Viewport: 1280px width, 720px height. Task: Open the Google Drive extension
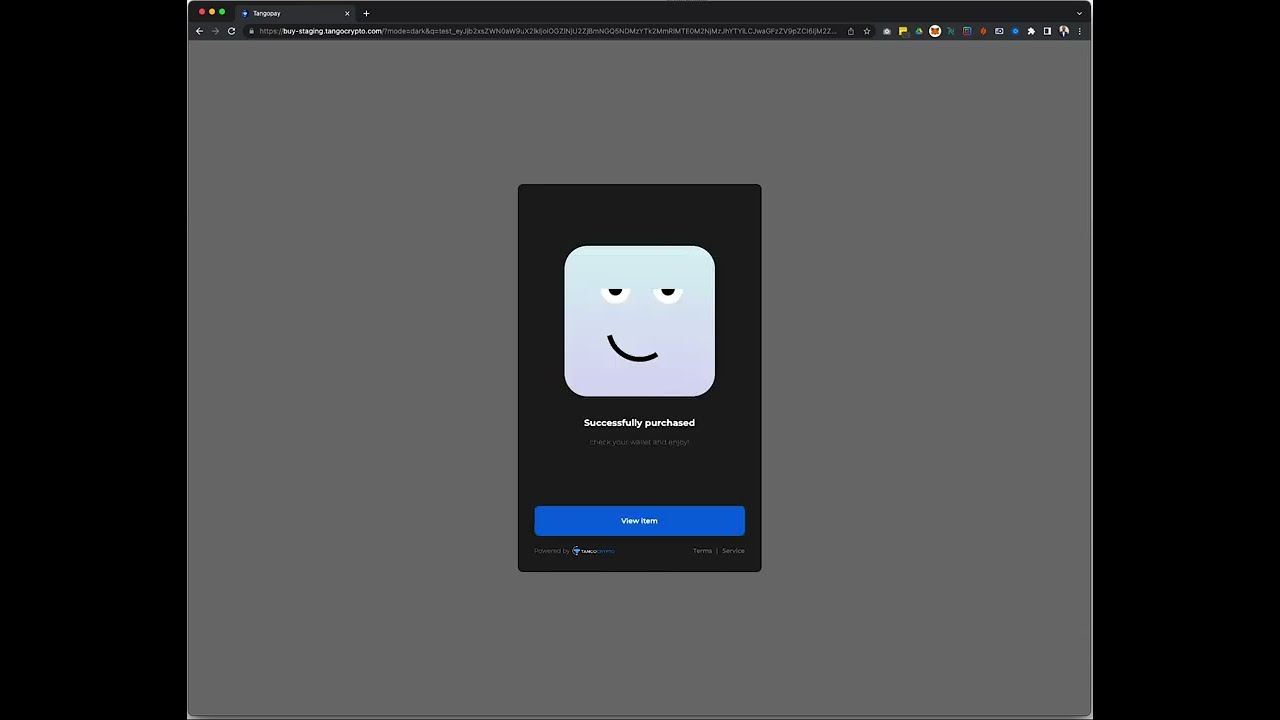[919, 31]
